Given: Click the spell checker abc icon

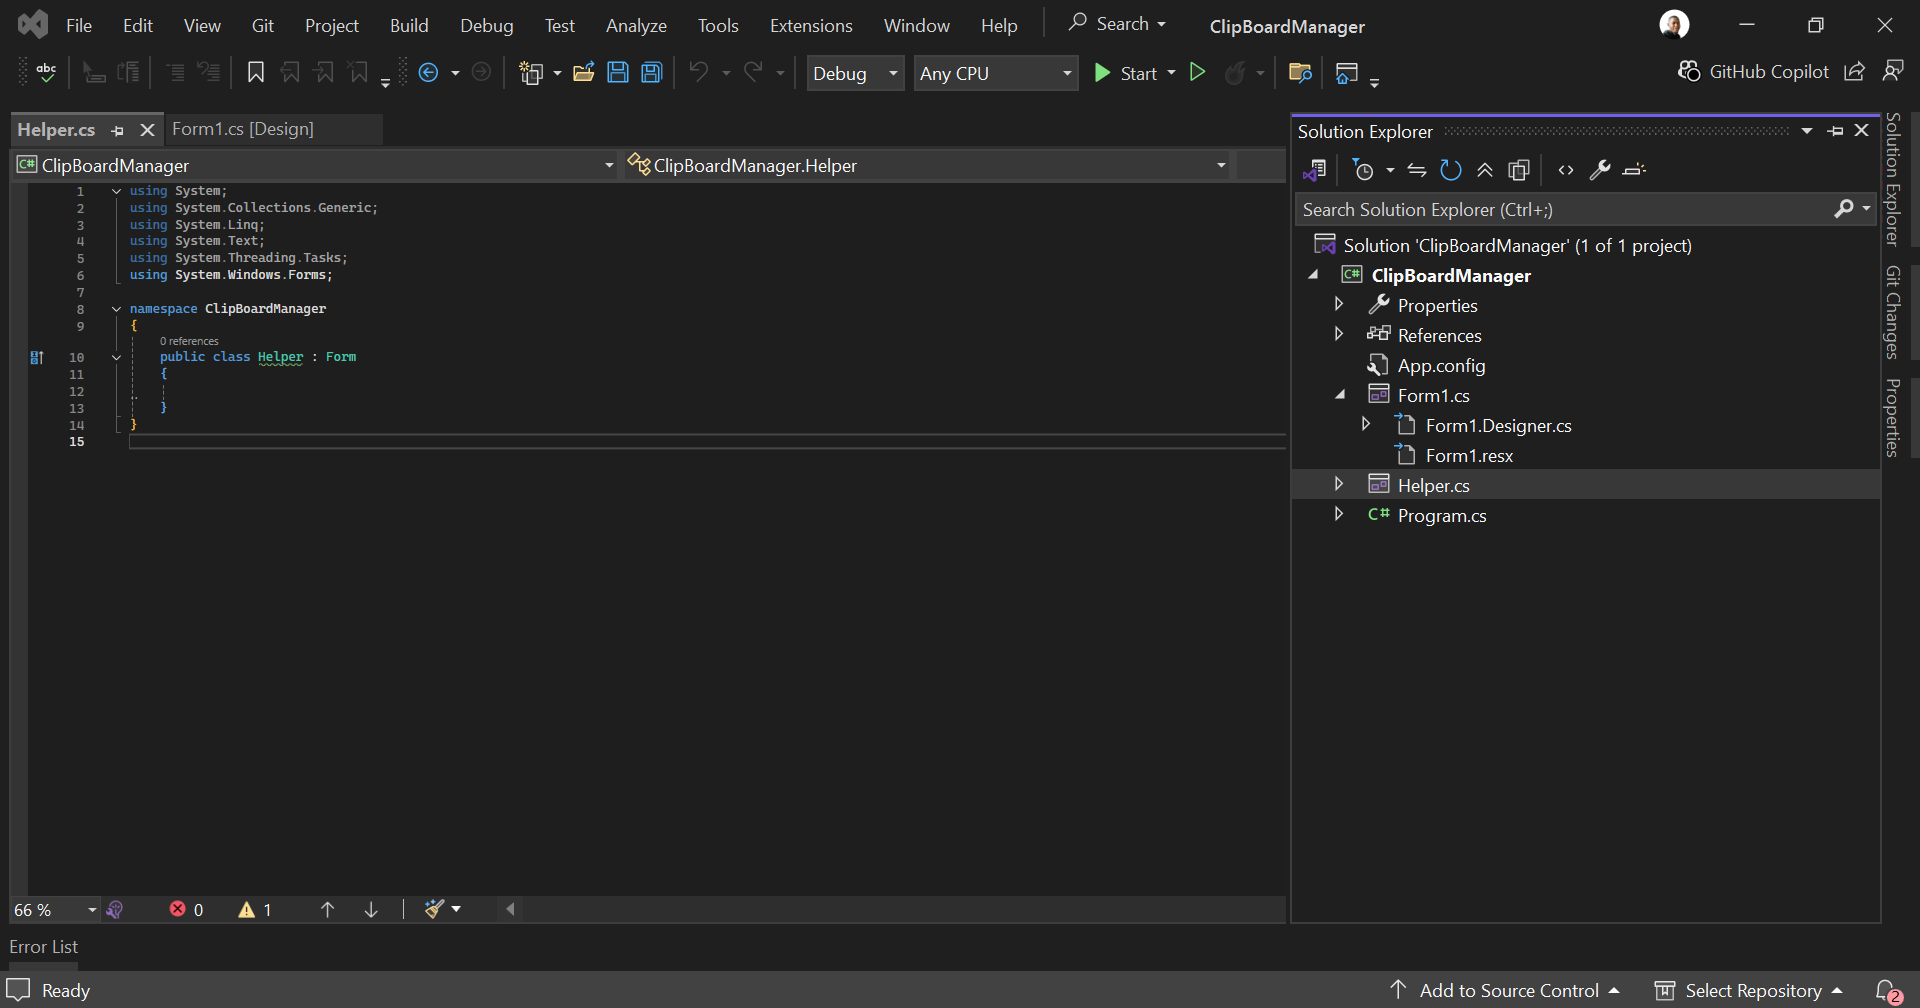Looking at the screenshot, I should (x=46, y=72).
